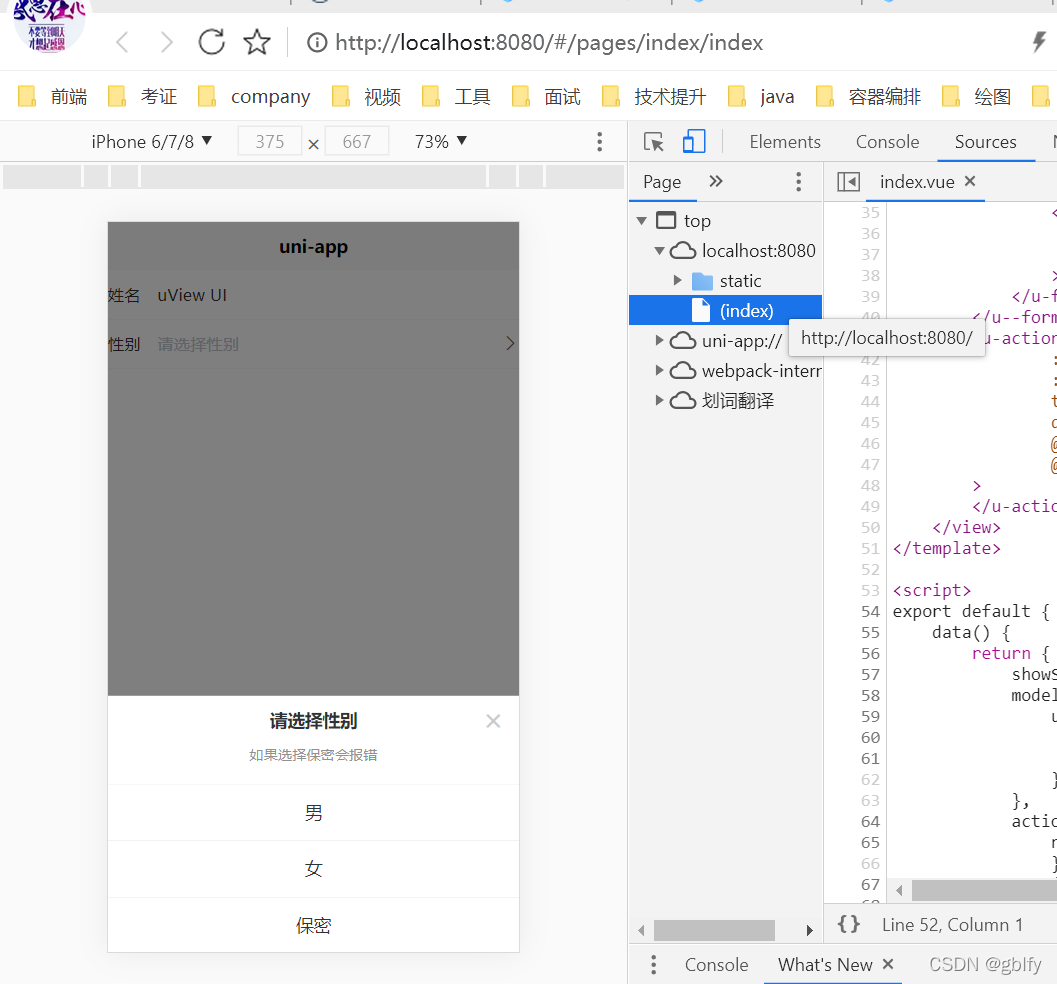Activate the inspect element picker icon
1057x984 pixels.
(653, 142)
